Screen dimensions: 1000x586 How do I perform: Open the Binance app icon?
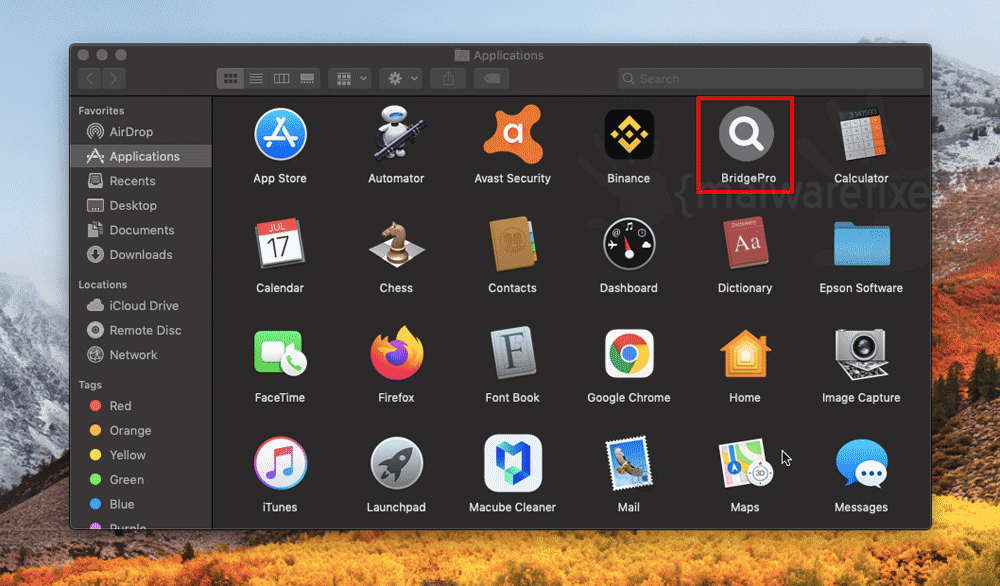[x=629, y=134]
